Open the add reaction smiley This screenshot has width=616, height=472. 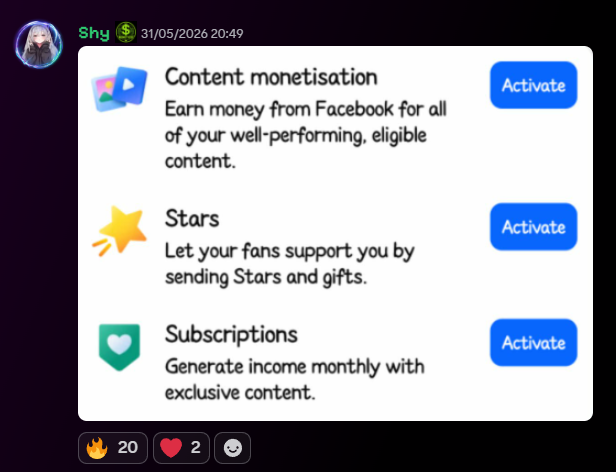click(x=233, y=448)
